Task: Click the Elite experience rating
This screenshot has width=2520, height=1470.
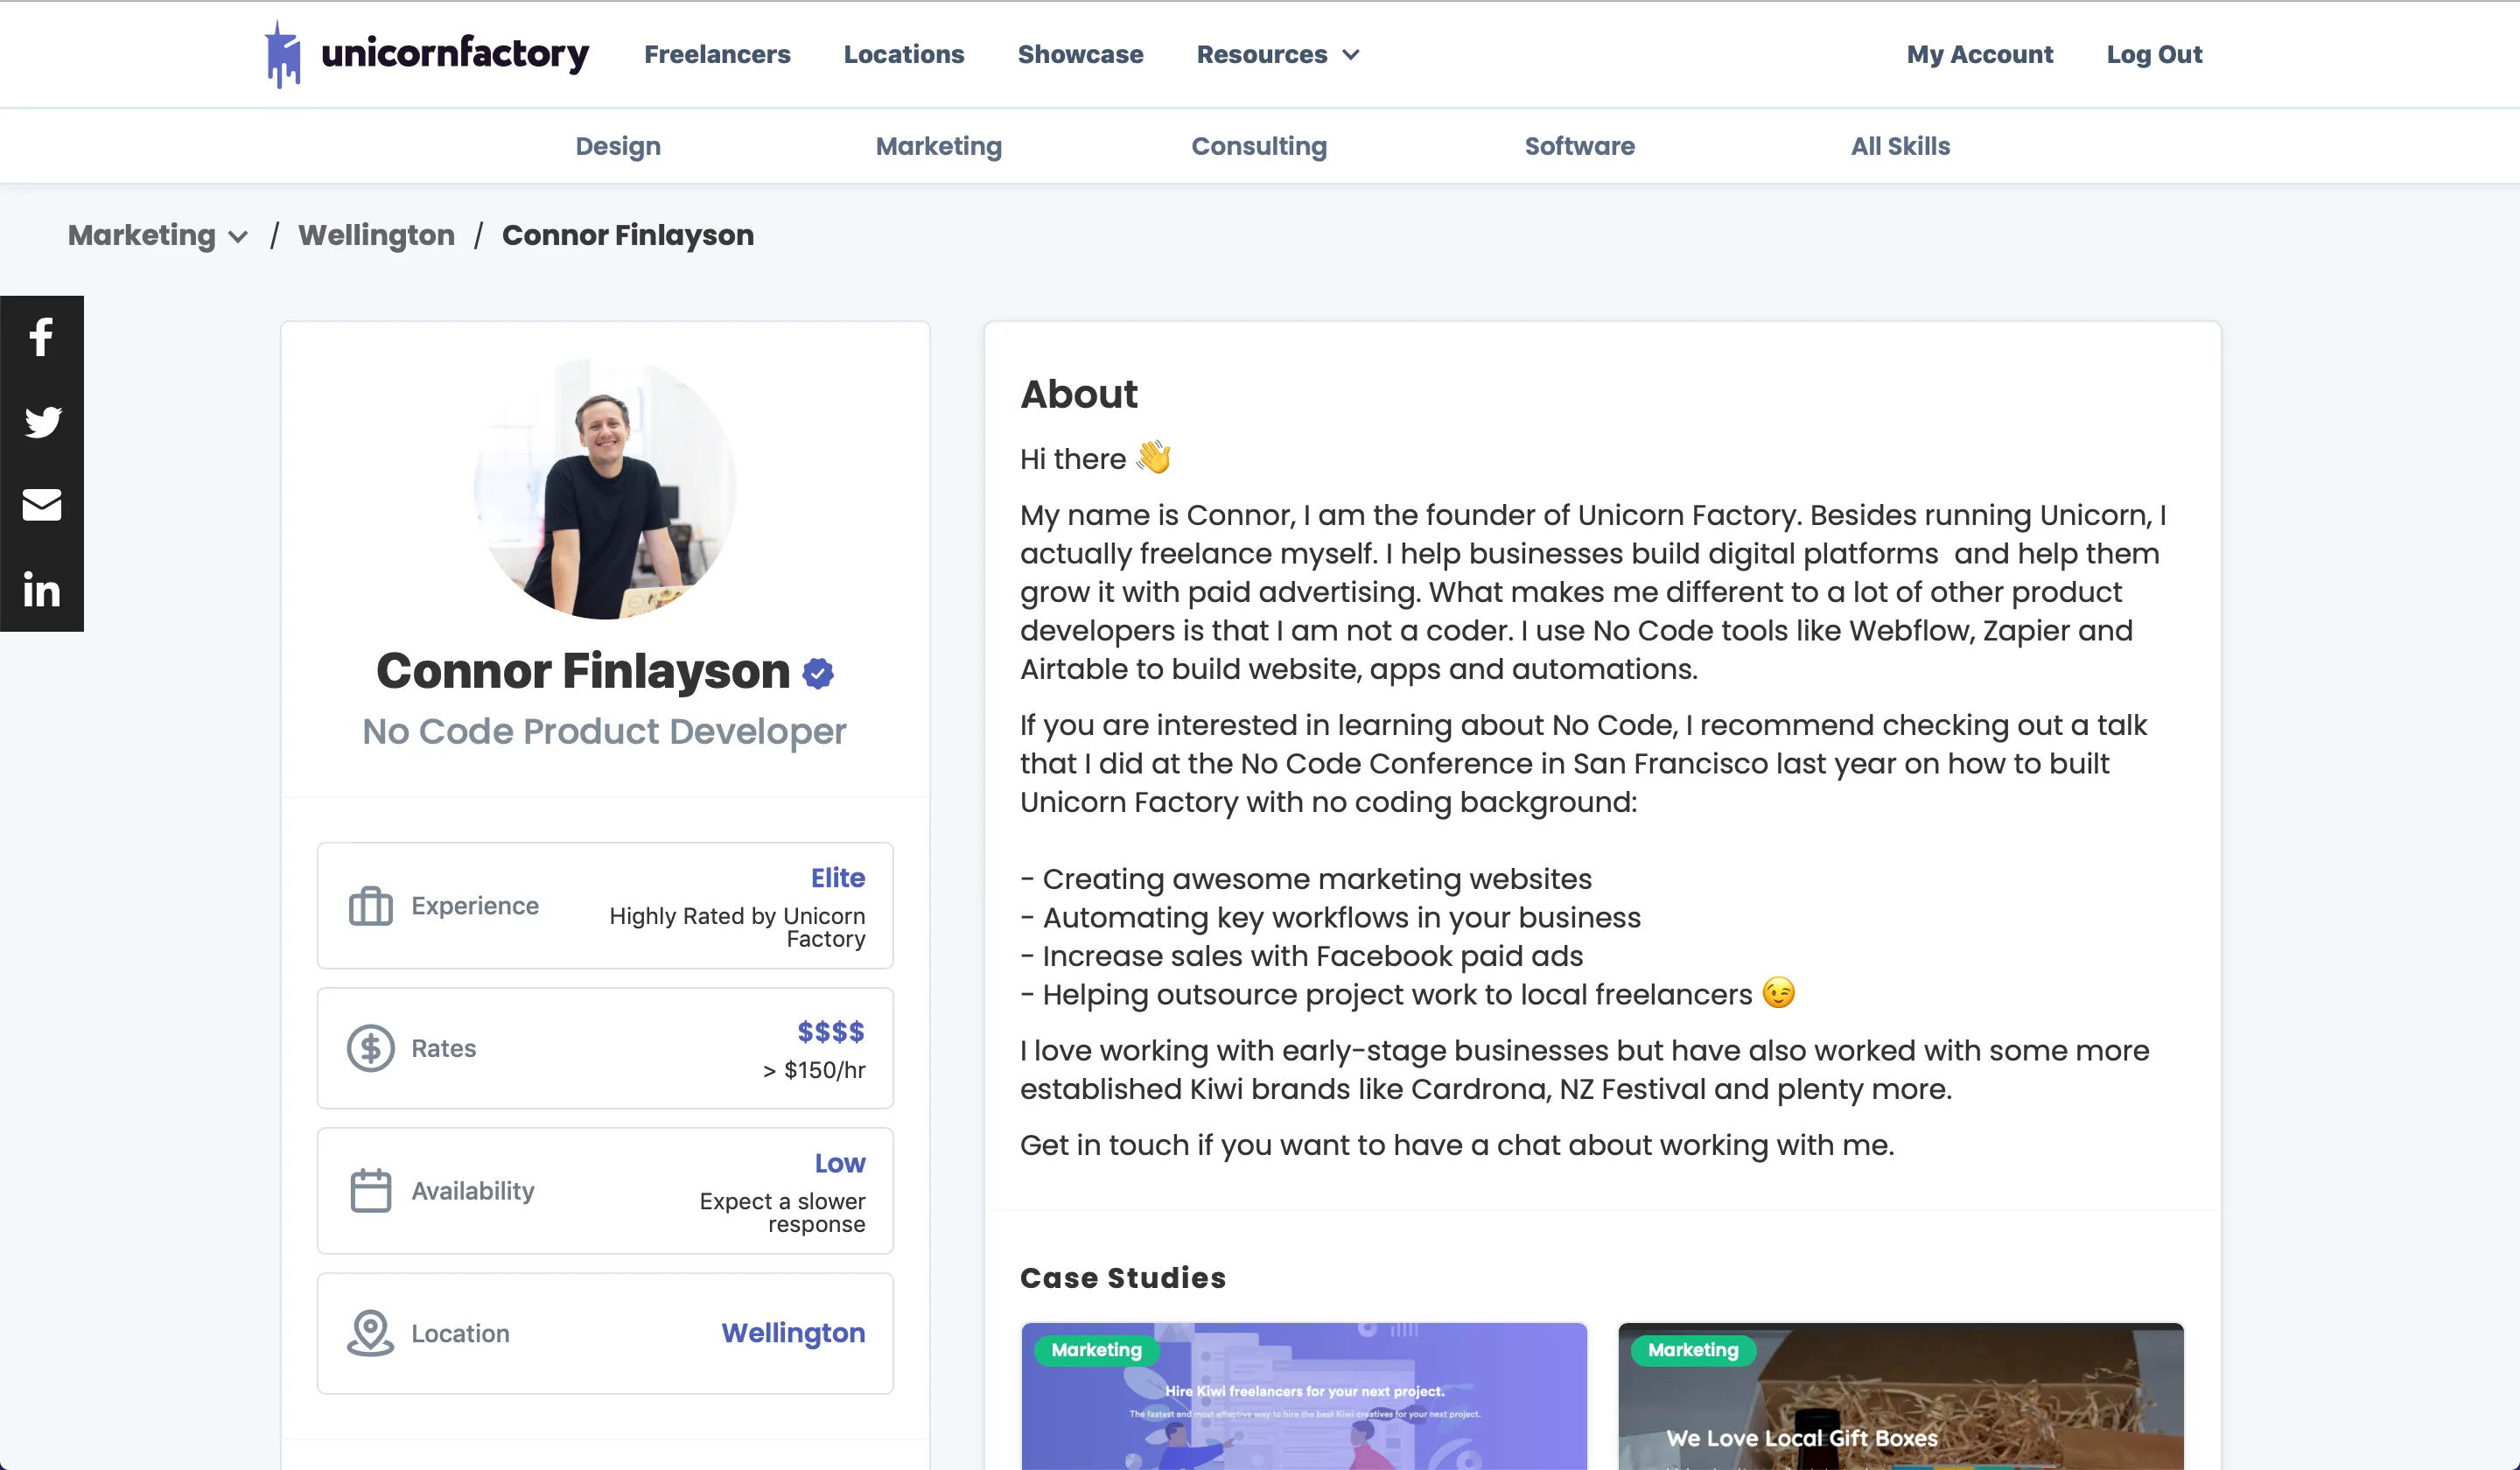Action: tap(837, 877)
